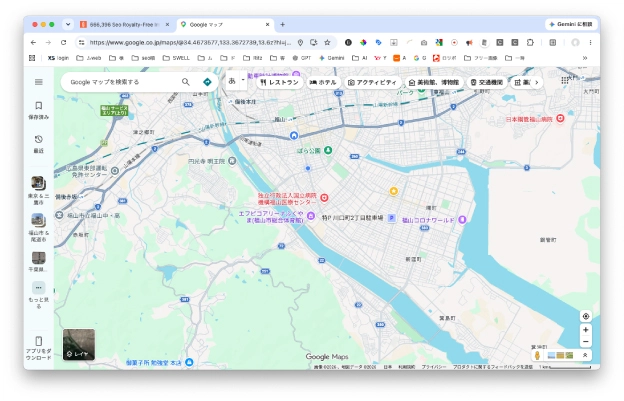Click the location pin icon in address bar
The width and height of the screenshot is (624, 401).
pos(300,42)
